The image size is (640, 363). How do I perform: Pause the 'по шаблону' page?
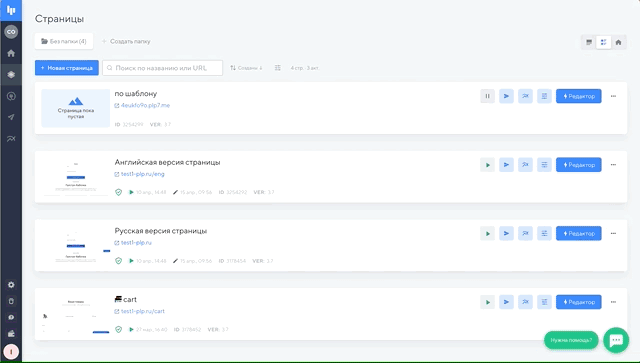tap(487, 96)
